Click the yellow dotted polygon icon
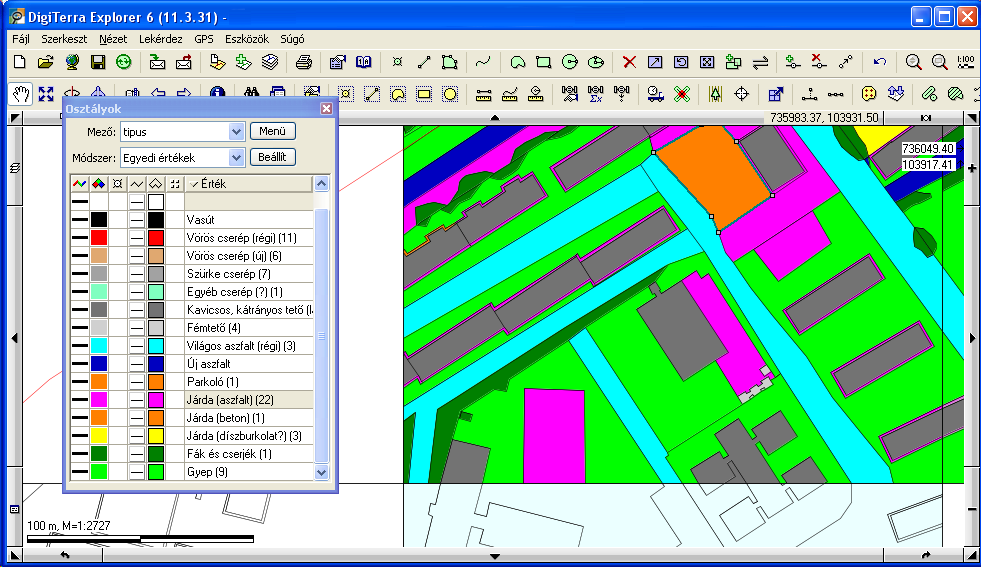981x567 pixels. click(x=868, y=94)
